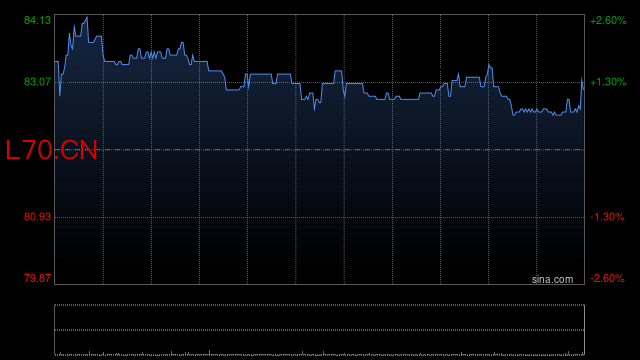
Task: Click the 80.93 price label
Action: point(38,217)
